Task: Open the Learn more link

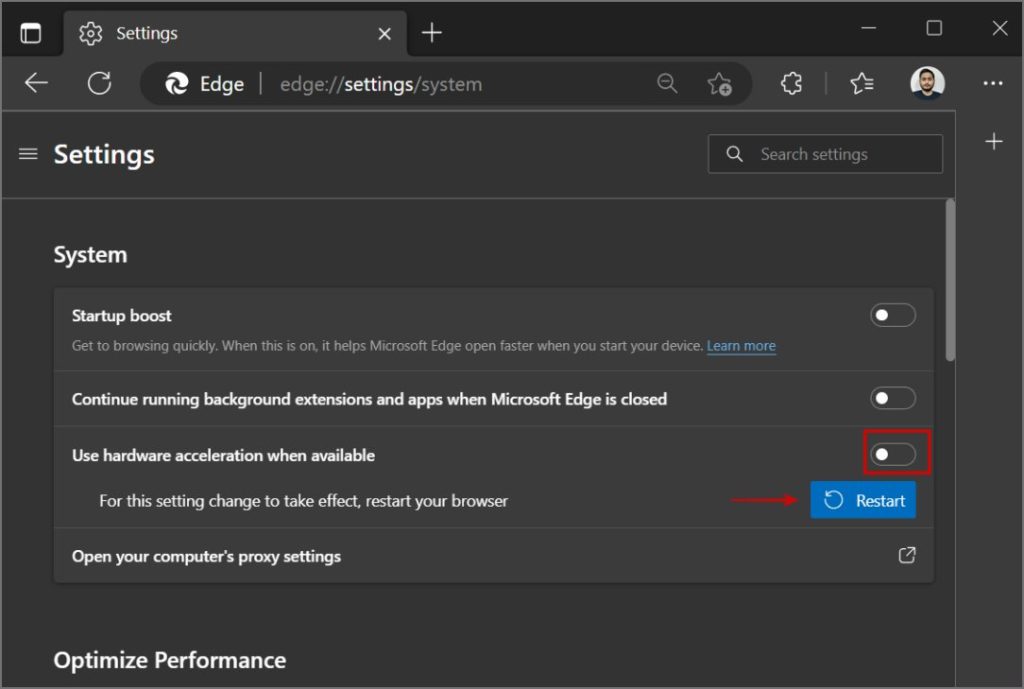Action: click(x=741, y=345)
